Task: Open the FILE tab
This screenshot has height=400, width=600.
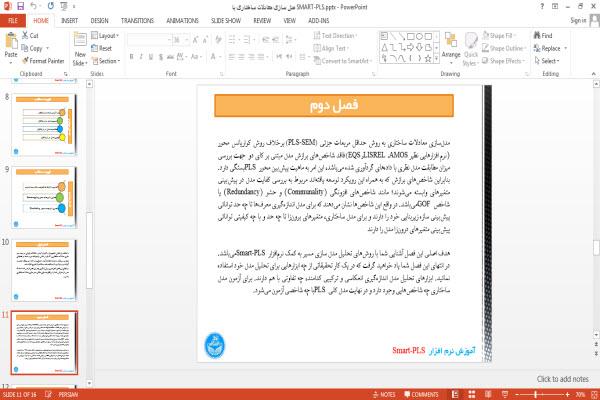Action: (13, 20)
